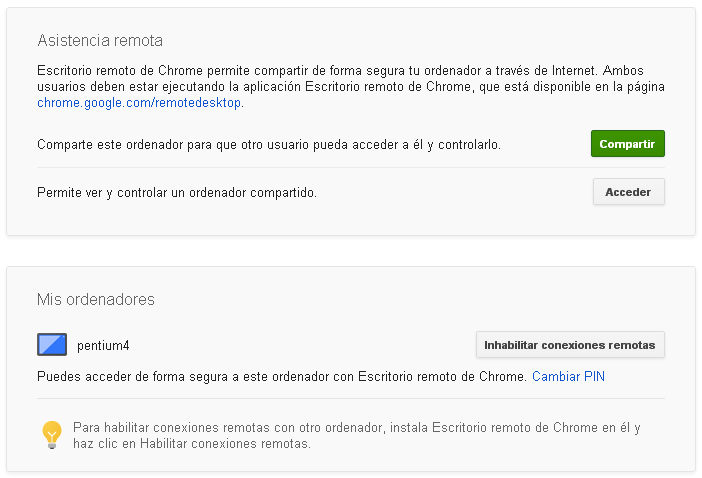Click the Acceder button
The width and height of the screenshot is (702, 478).
pyautogui.click(x=629, y=192)
